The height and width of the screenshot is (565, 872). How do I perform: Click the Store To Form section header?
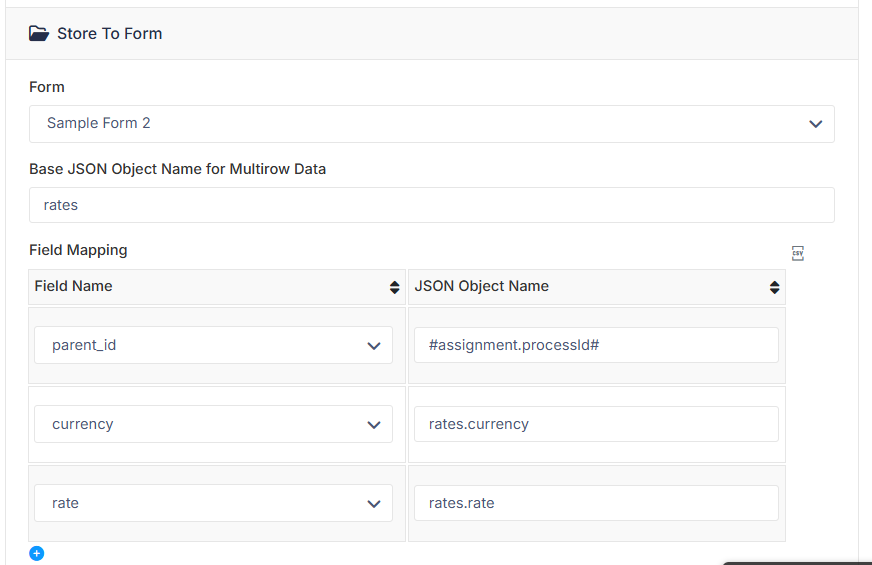[x=432, y=33]
